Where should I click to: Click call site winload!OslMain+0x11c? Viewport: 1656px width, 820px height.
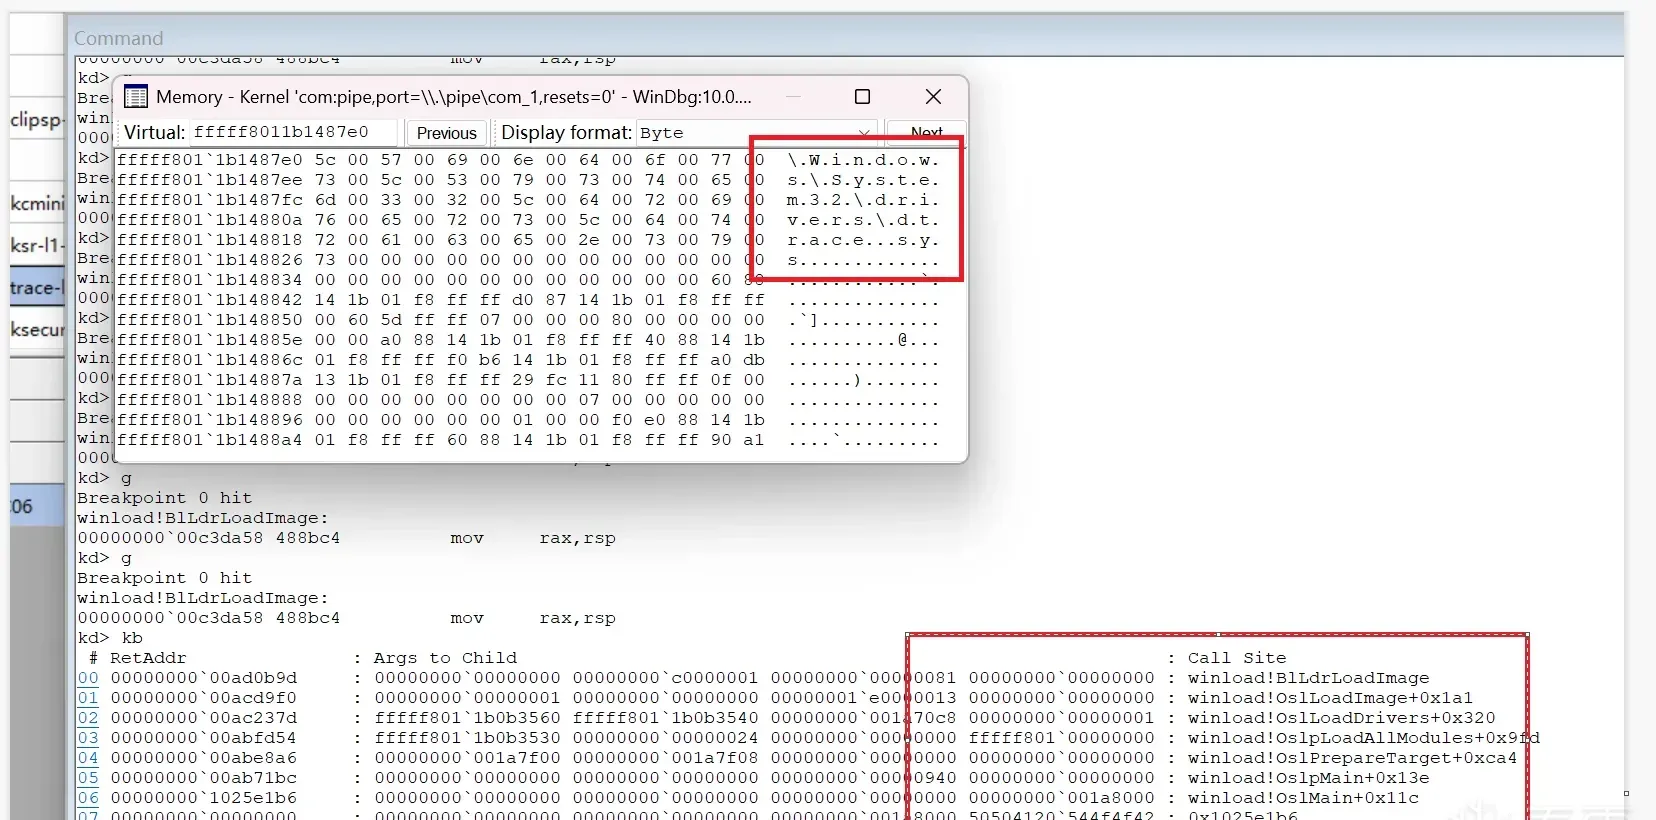(1303, 798)
